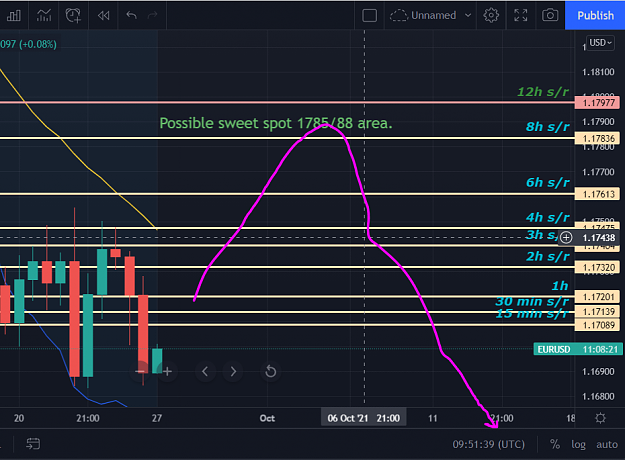Click the Publish button
This screenshot has width=625, height=460.
coord(595,16)
